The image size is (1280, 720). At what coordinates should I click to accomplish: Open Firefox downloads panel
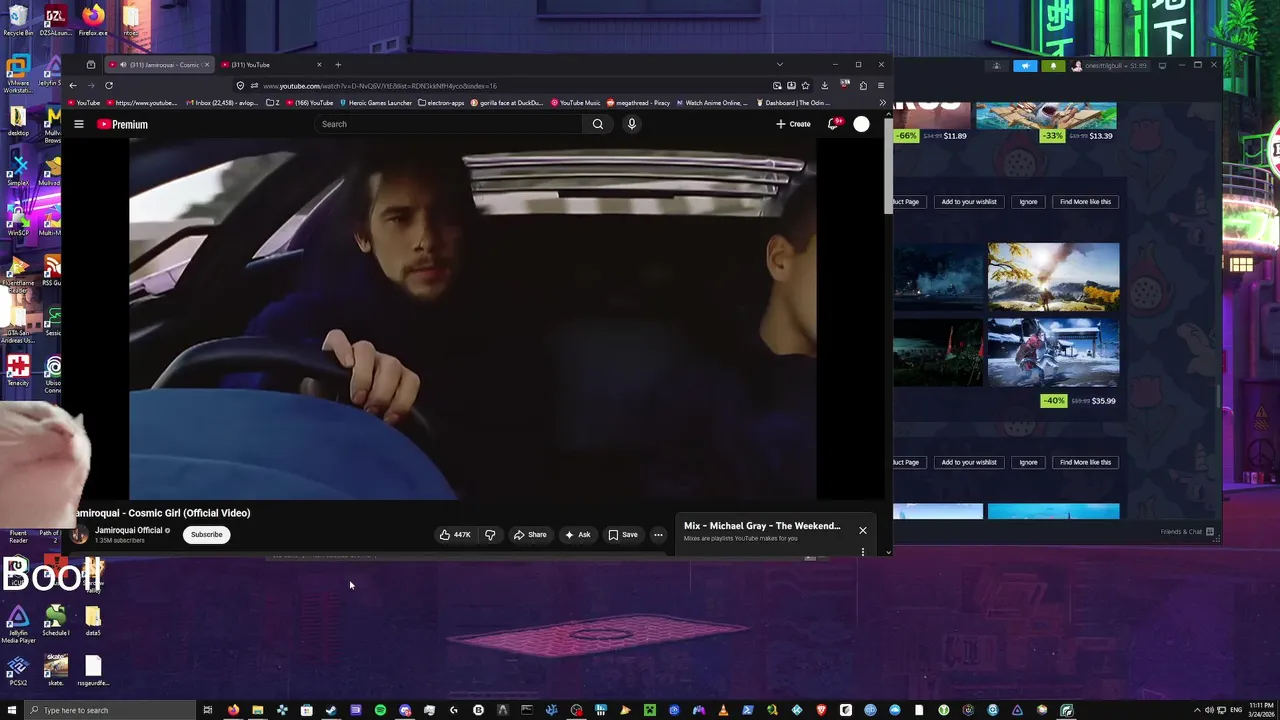pyautogui.click(x=824, y=85)
